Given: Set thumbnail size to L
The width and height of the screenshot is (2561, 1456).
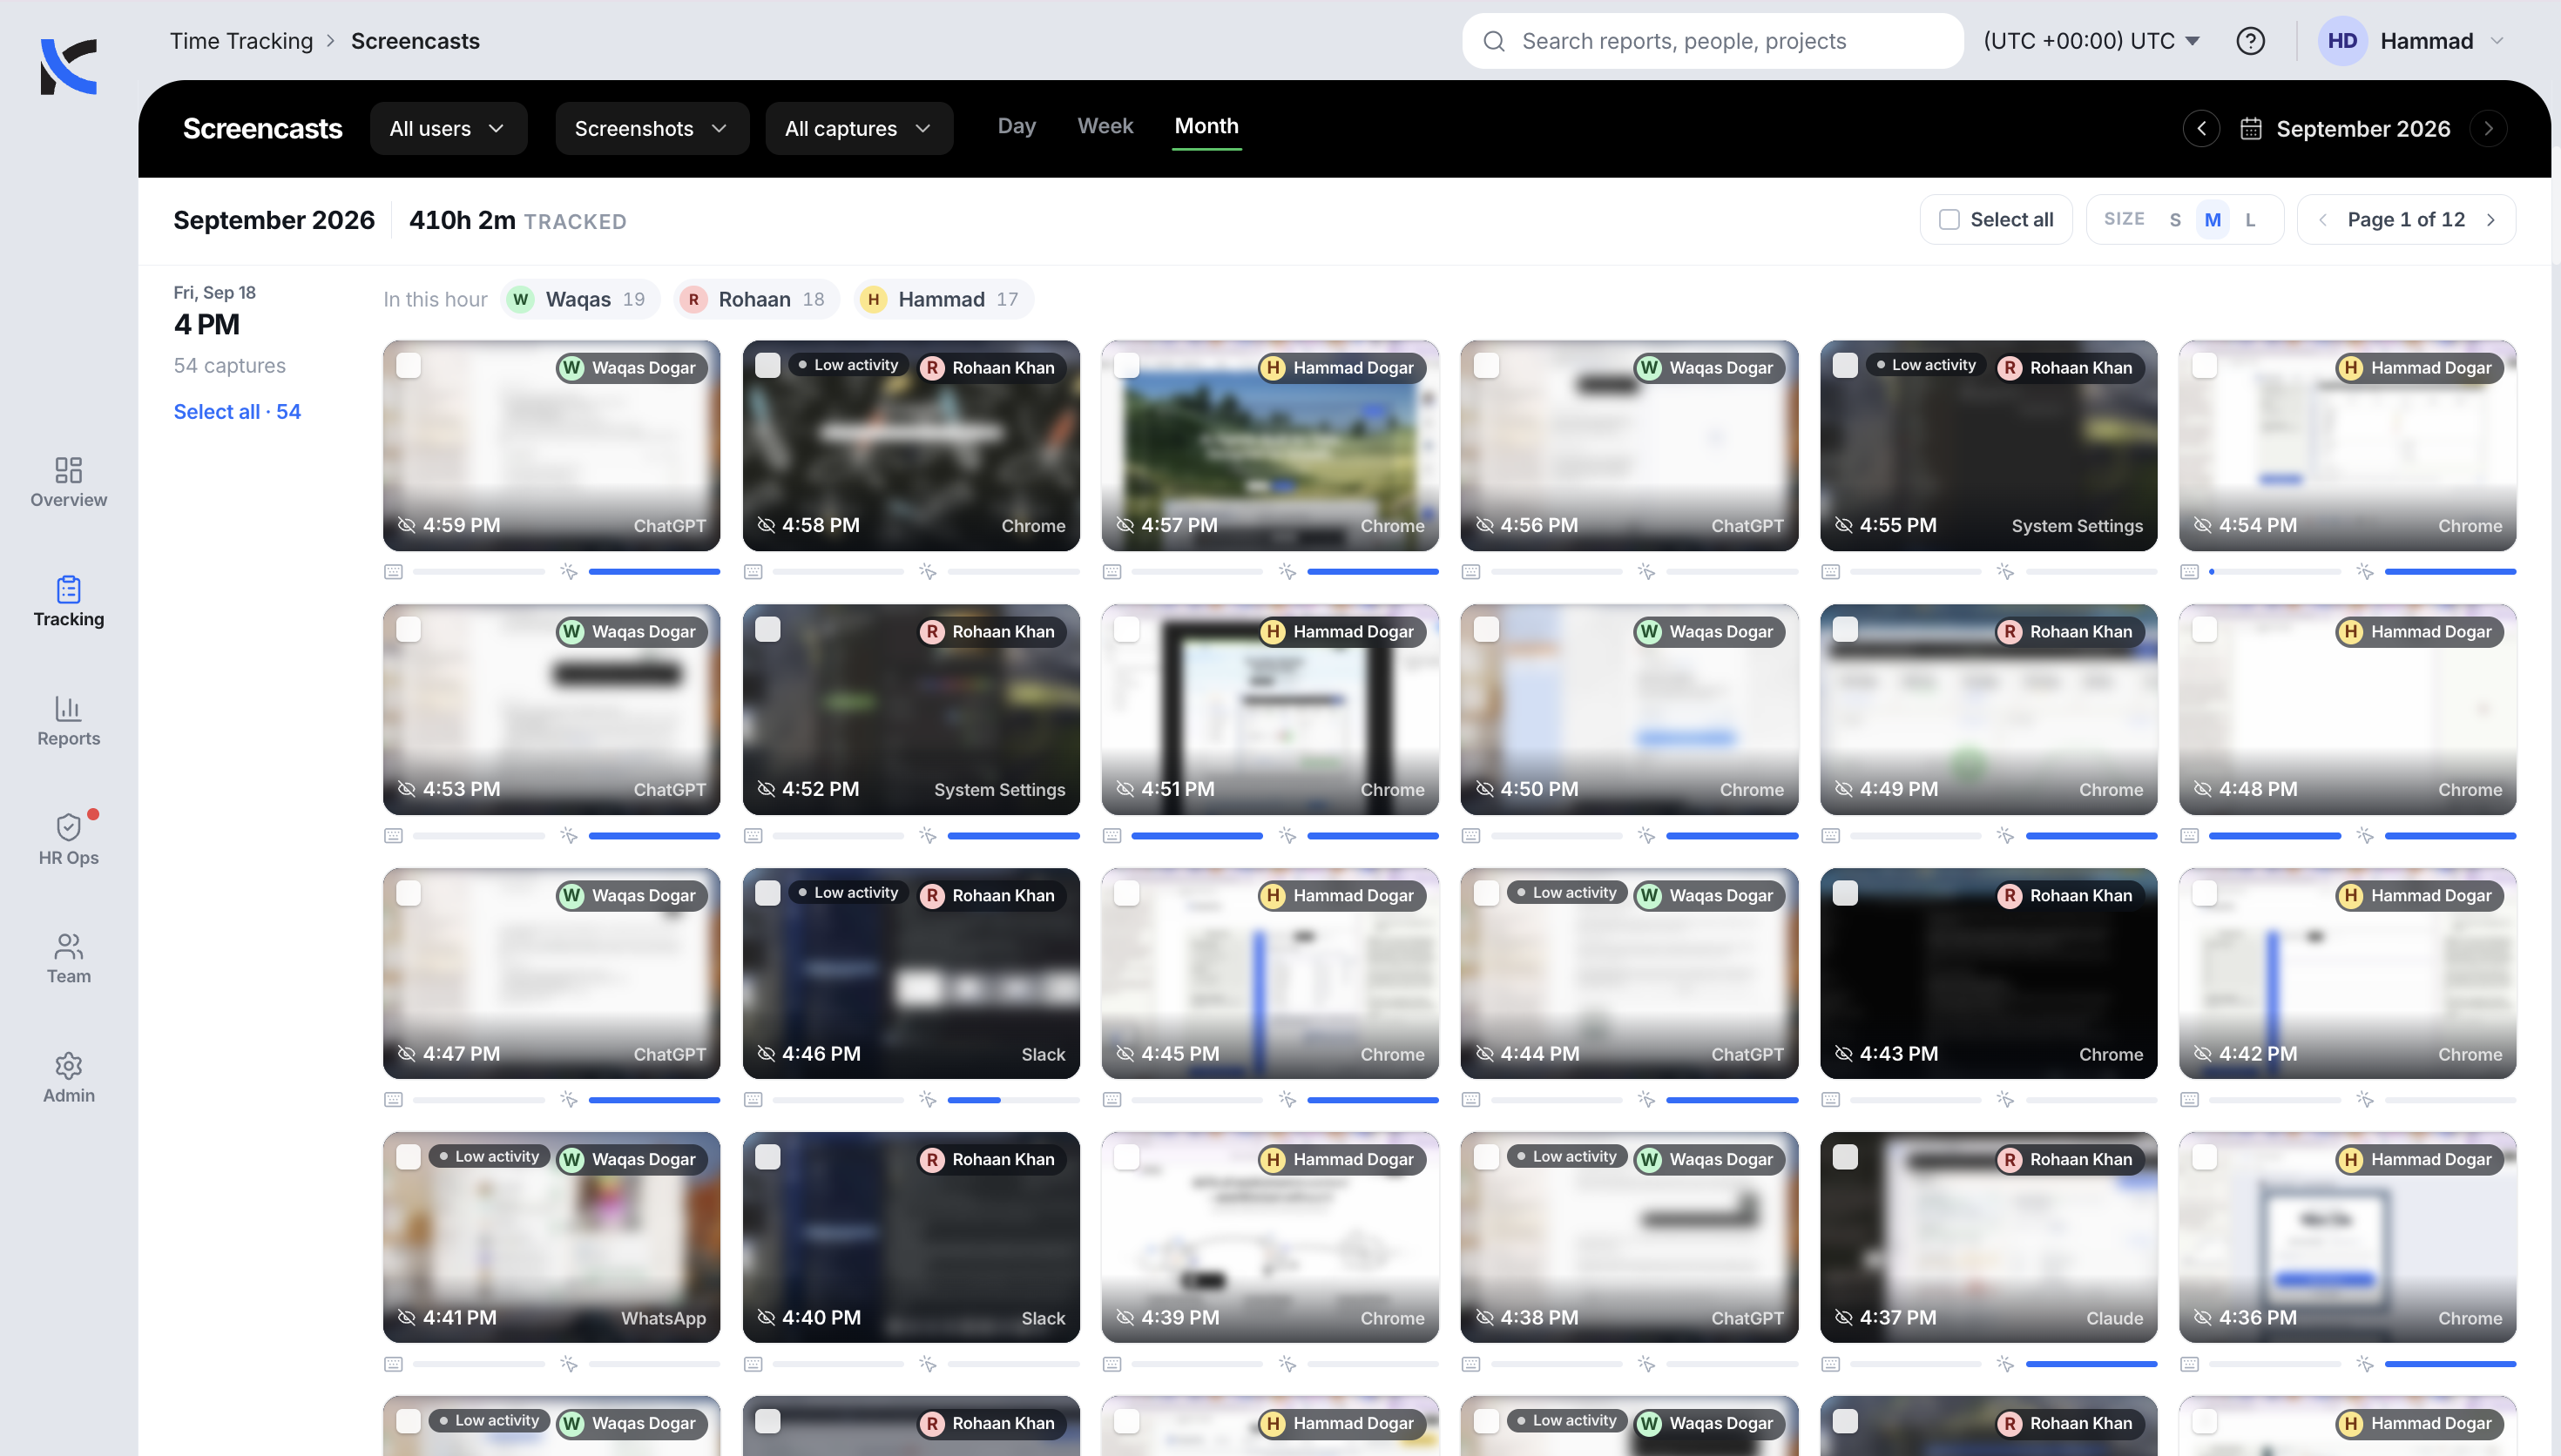Looking at the screenshot, I should (x=2250, y=220).
